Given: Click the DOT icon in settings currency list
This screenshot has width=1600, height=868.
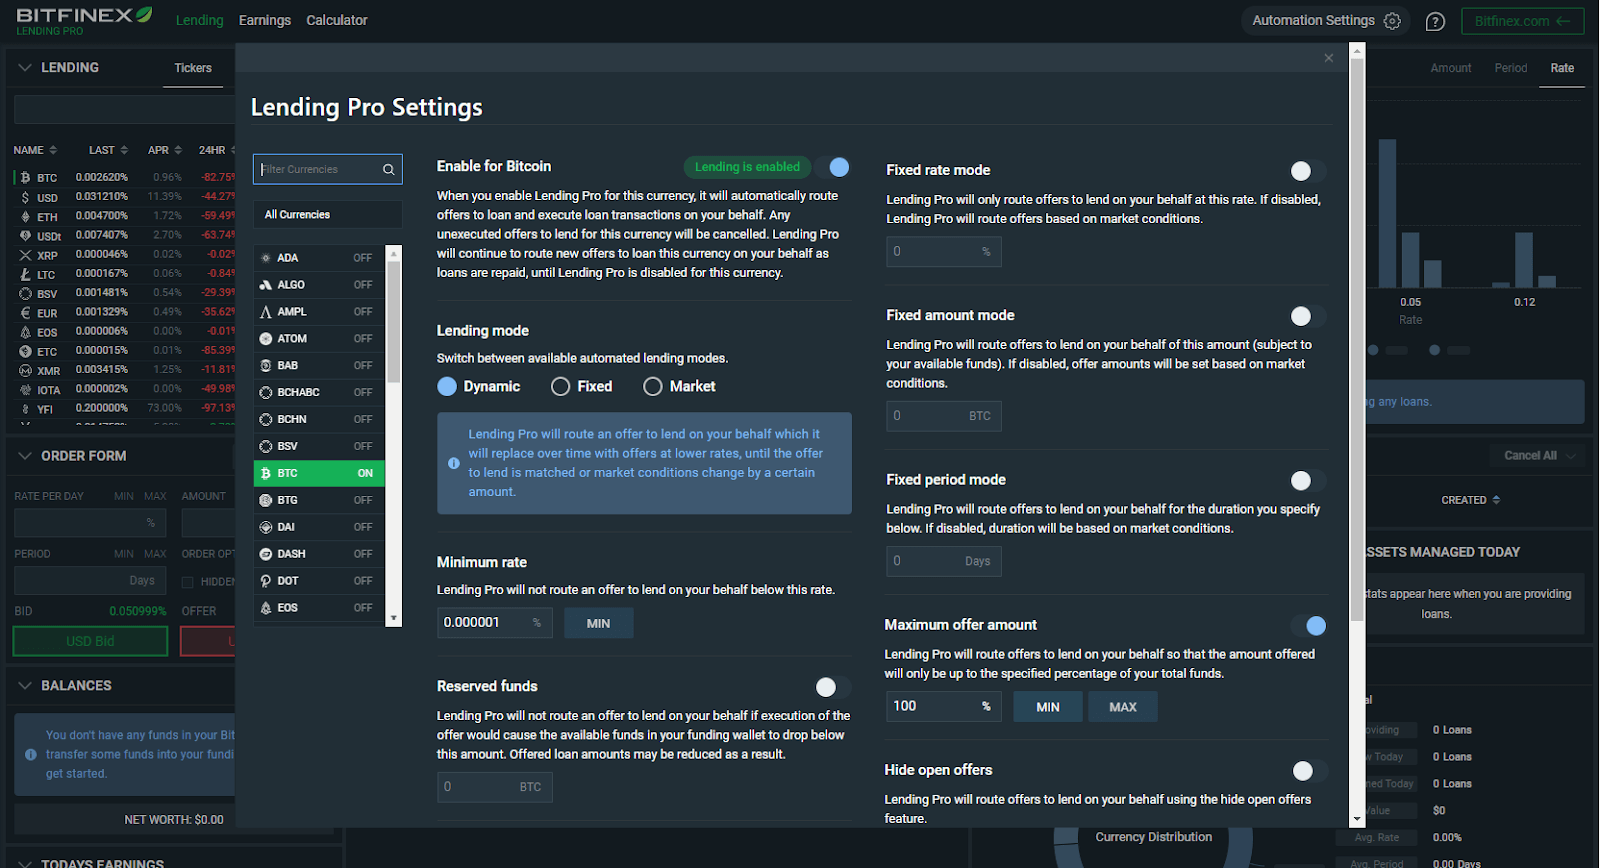Looking at the screenshot, I should 266,581.
